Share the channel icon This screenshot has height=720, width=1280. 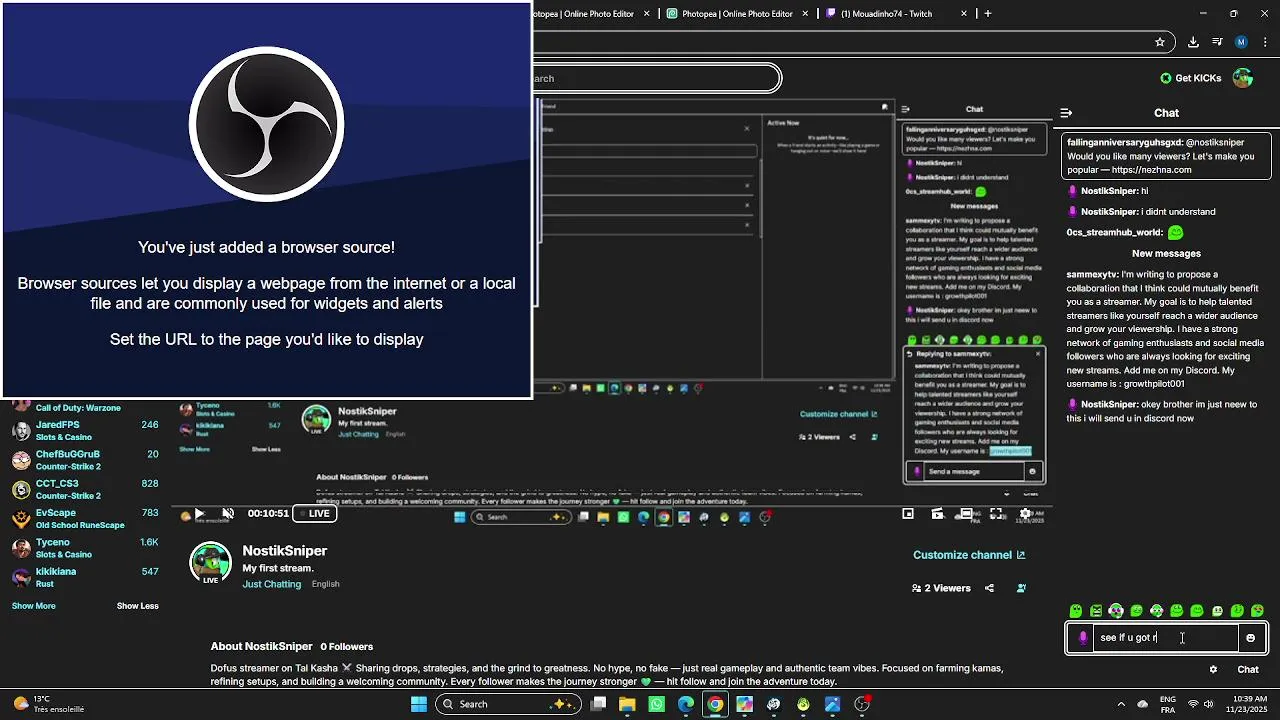coord(990,588)
